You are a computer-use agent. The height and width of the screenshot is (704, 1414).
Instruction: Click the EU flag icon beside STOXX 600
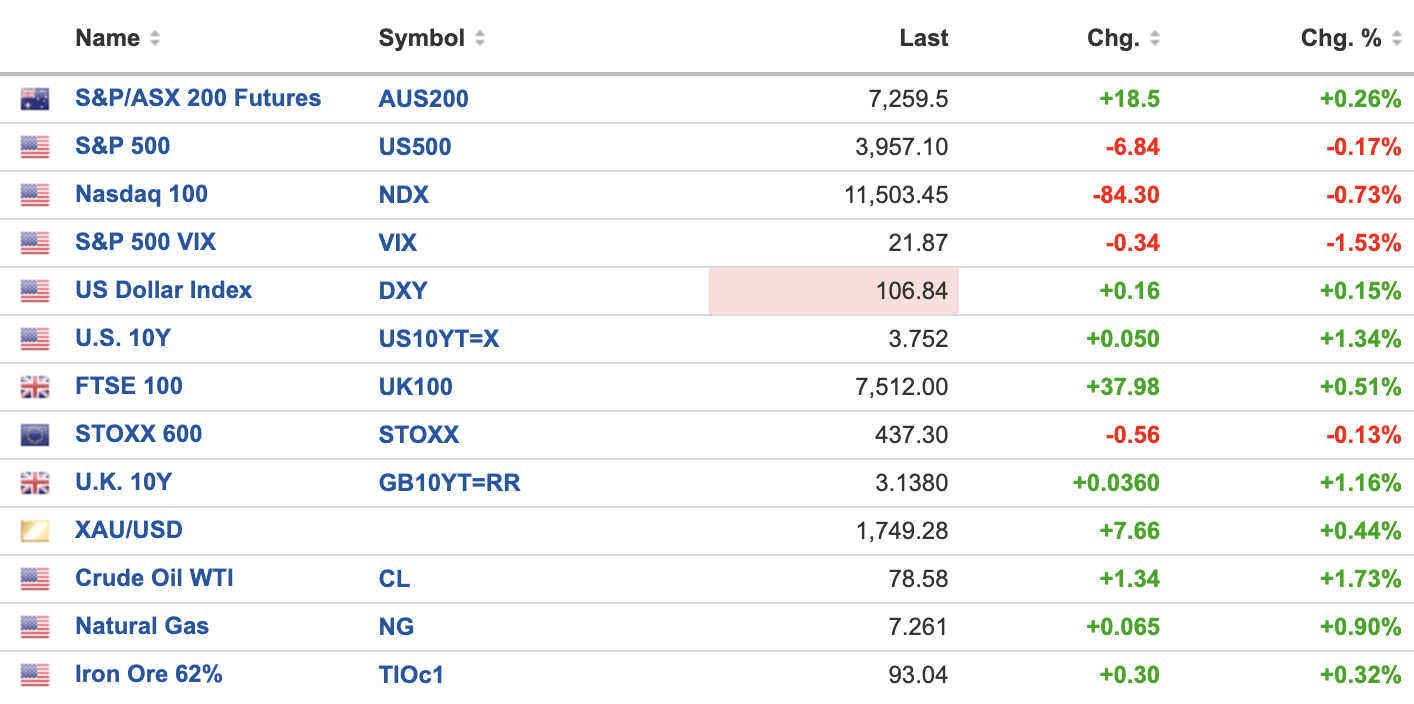pyautogui.click(x=35, y=435)
